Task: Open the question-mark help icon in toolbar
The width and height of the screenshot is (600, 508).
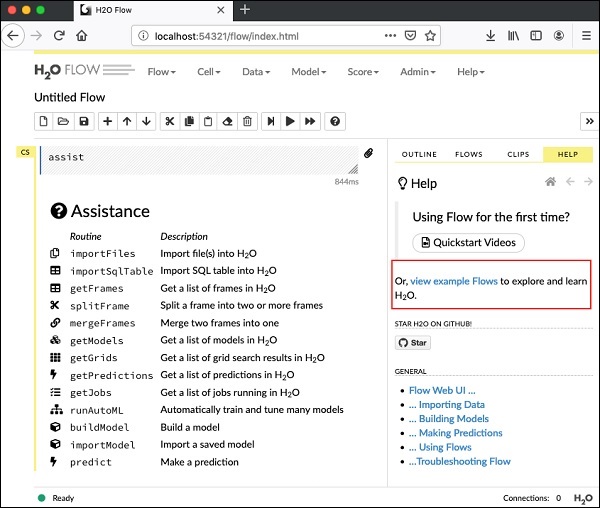Action: click(x=336, y=121)
